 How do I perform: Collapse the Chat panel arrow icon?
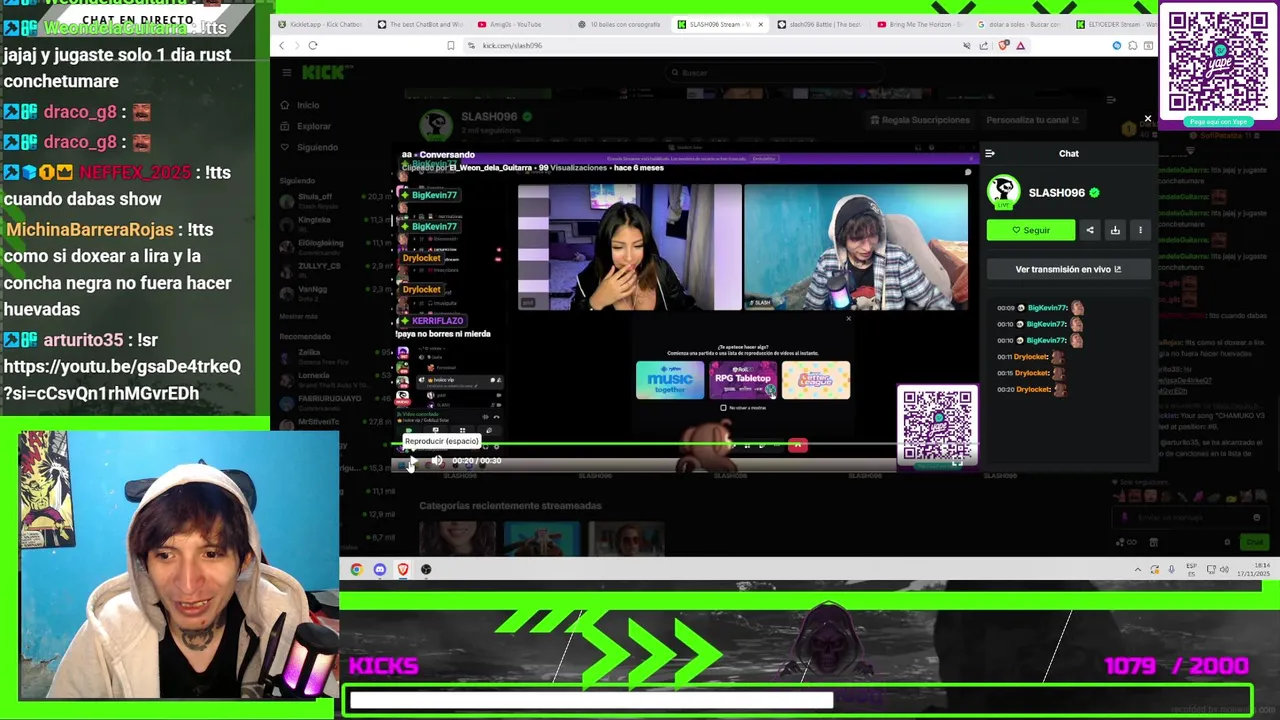point(989,153)
